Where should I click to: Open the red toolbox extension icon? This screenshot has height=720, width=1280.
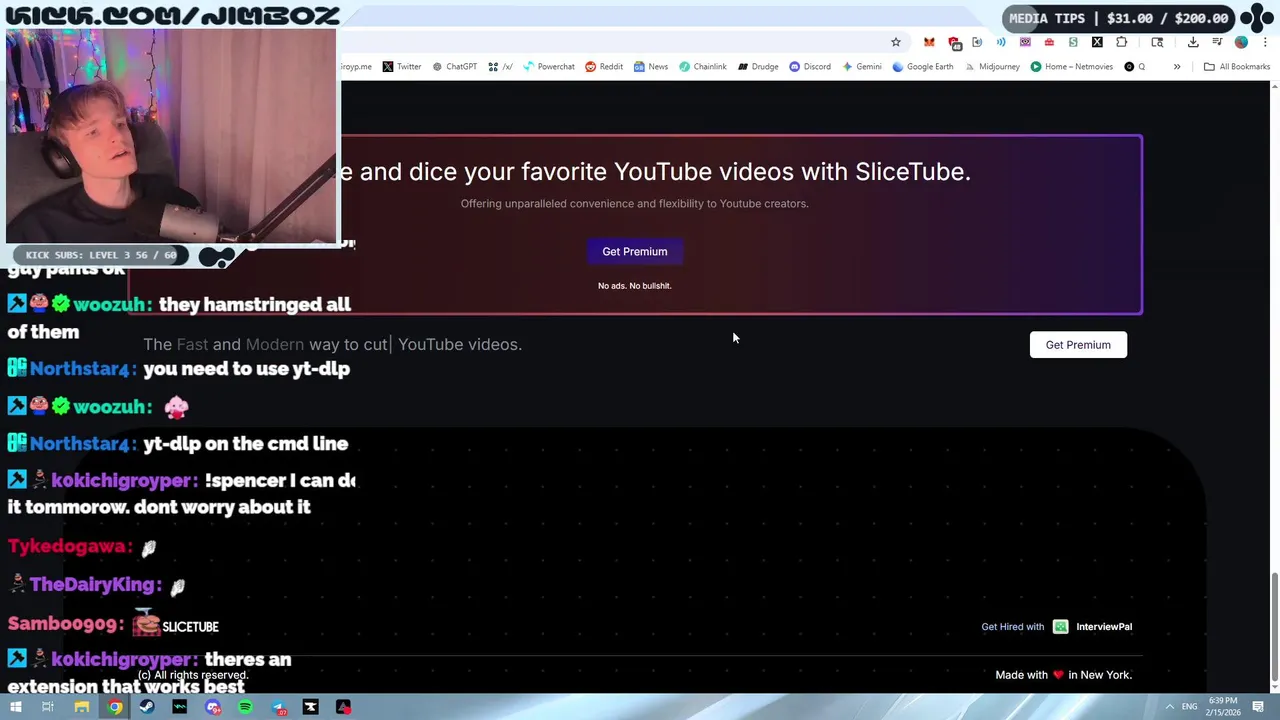(x=1049, y=42)
